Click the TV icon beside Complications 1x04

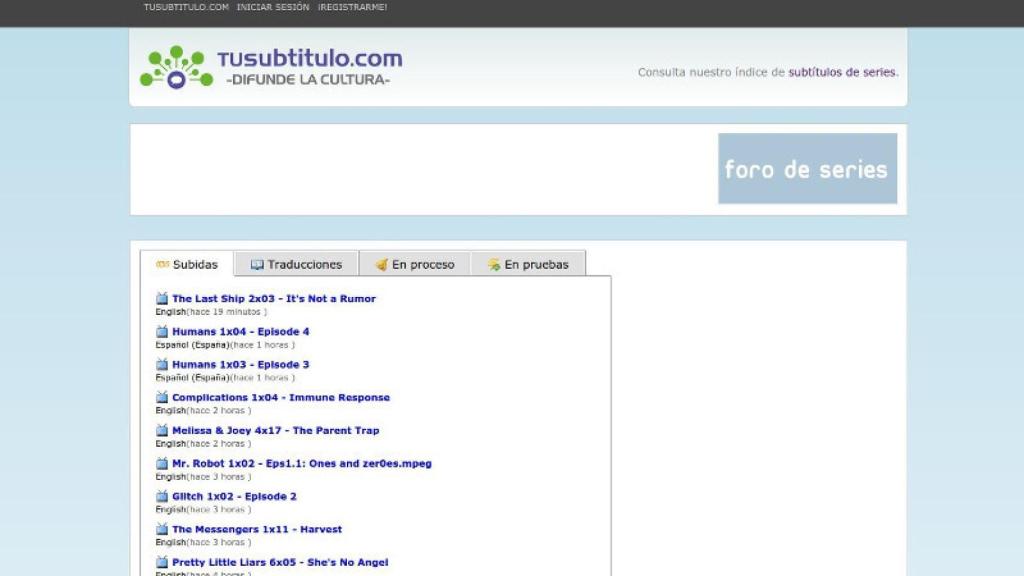pyautogui.click(x=162, y=397)
